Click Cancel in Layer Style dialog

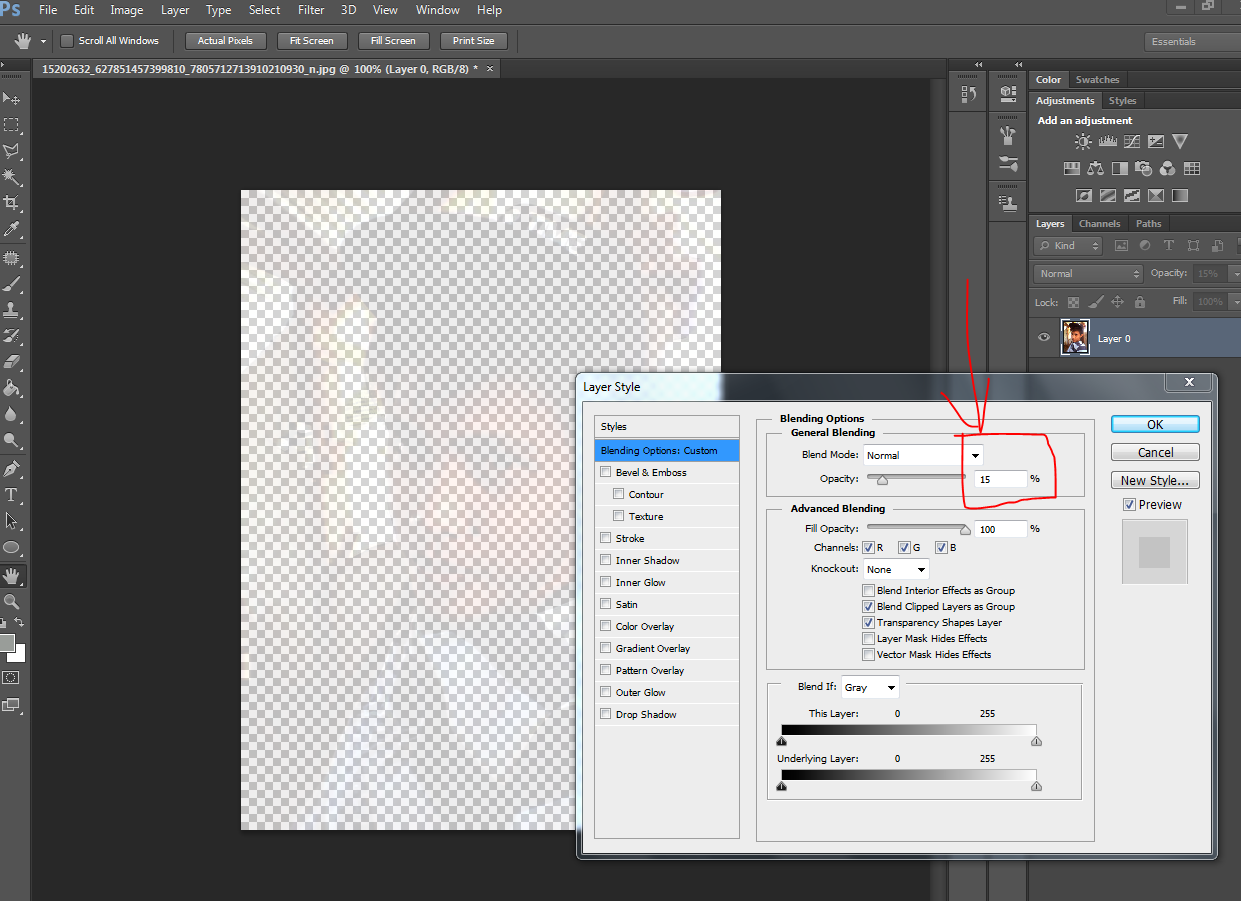1155,452
